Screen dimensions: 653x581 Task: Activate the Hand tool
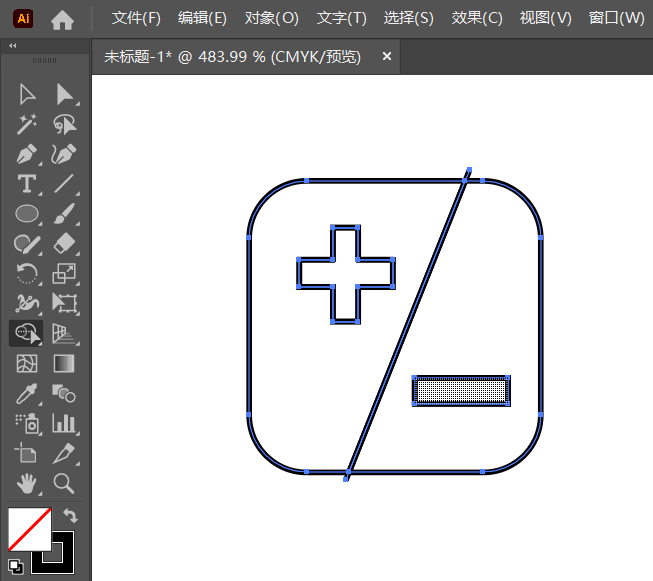coord(27,483)
